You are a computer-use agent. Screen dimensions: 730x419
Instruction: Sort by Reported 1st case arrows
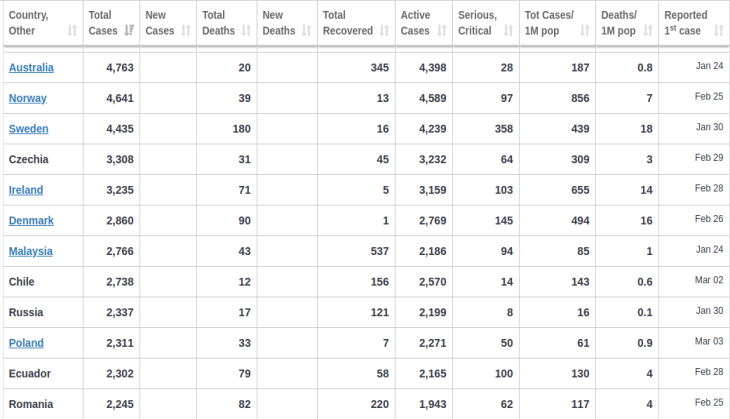(718, 31)
